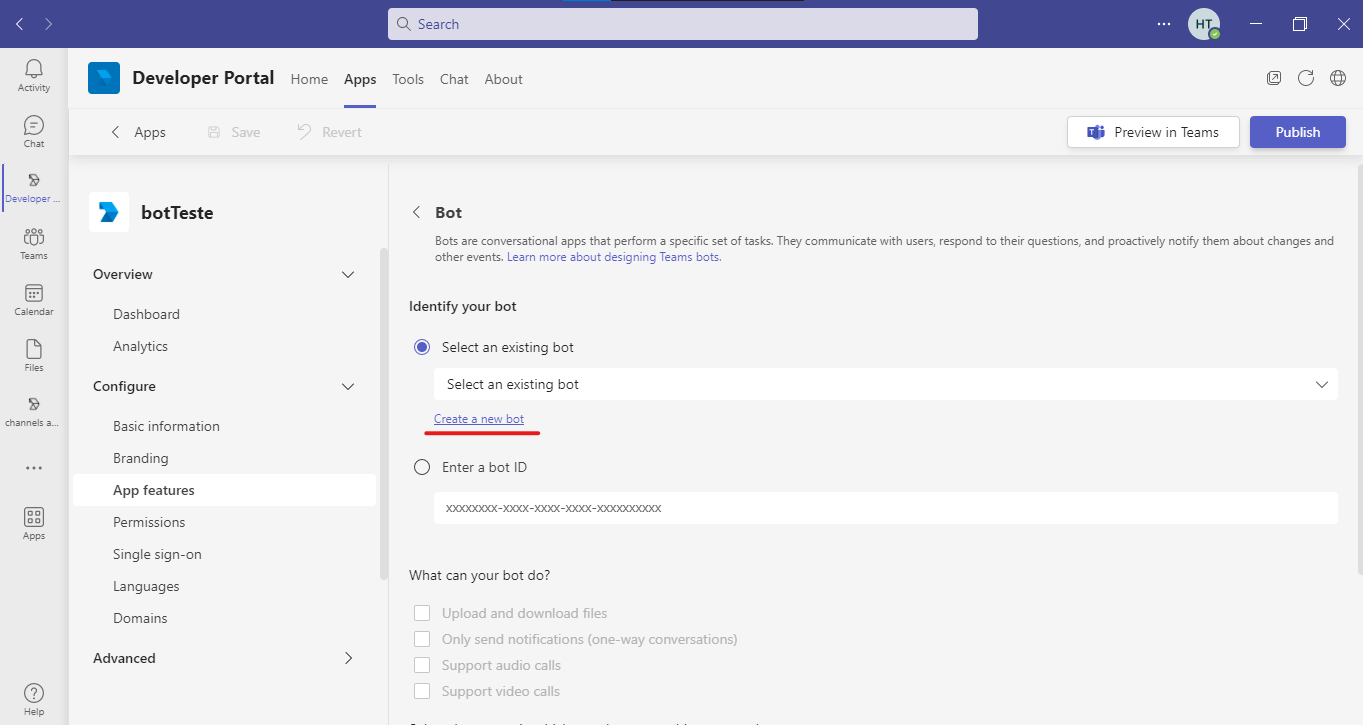Open the Activity bell icon
The image size is (1363, 725).
click(x=34, y=75)
